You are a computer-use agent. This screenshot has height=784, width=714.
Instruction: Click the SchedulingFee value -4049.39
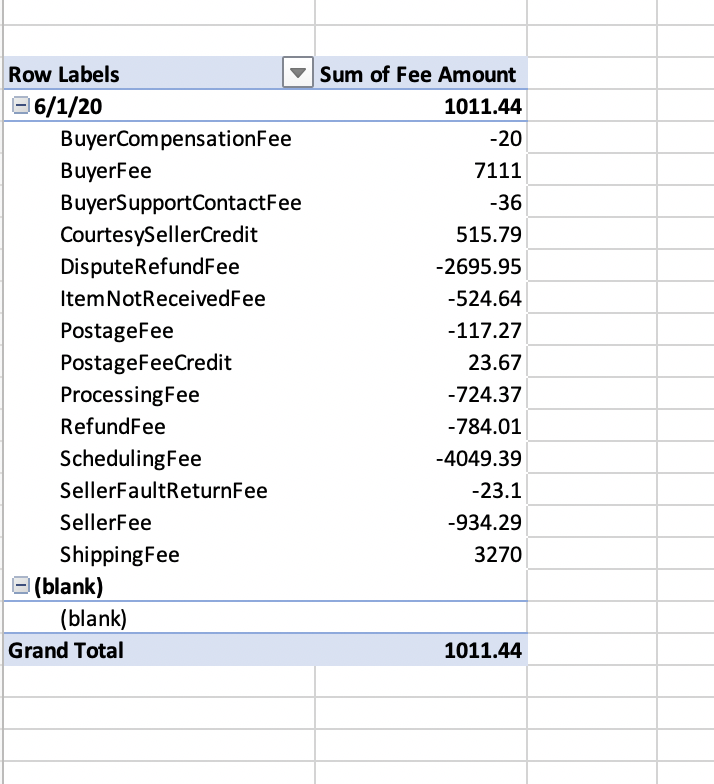480,459
